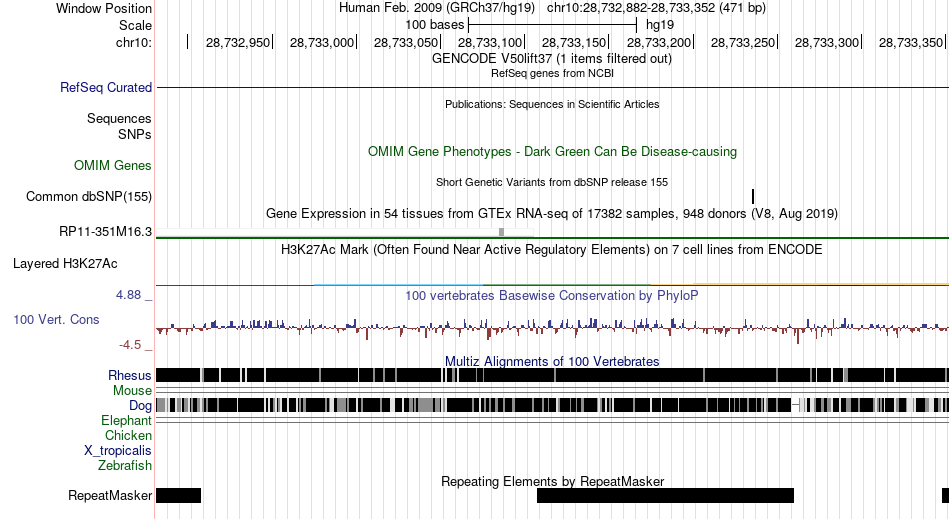The width and height of the screenshot is (950, 519).
Task: Click Multiz Alignments of 100 Vertebrates title
Action: (x=552, y=362)
